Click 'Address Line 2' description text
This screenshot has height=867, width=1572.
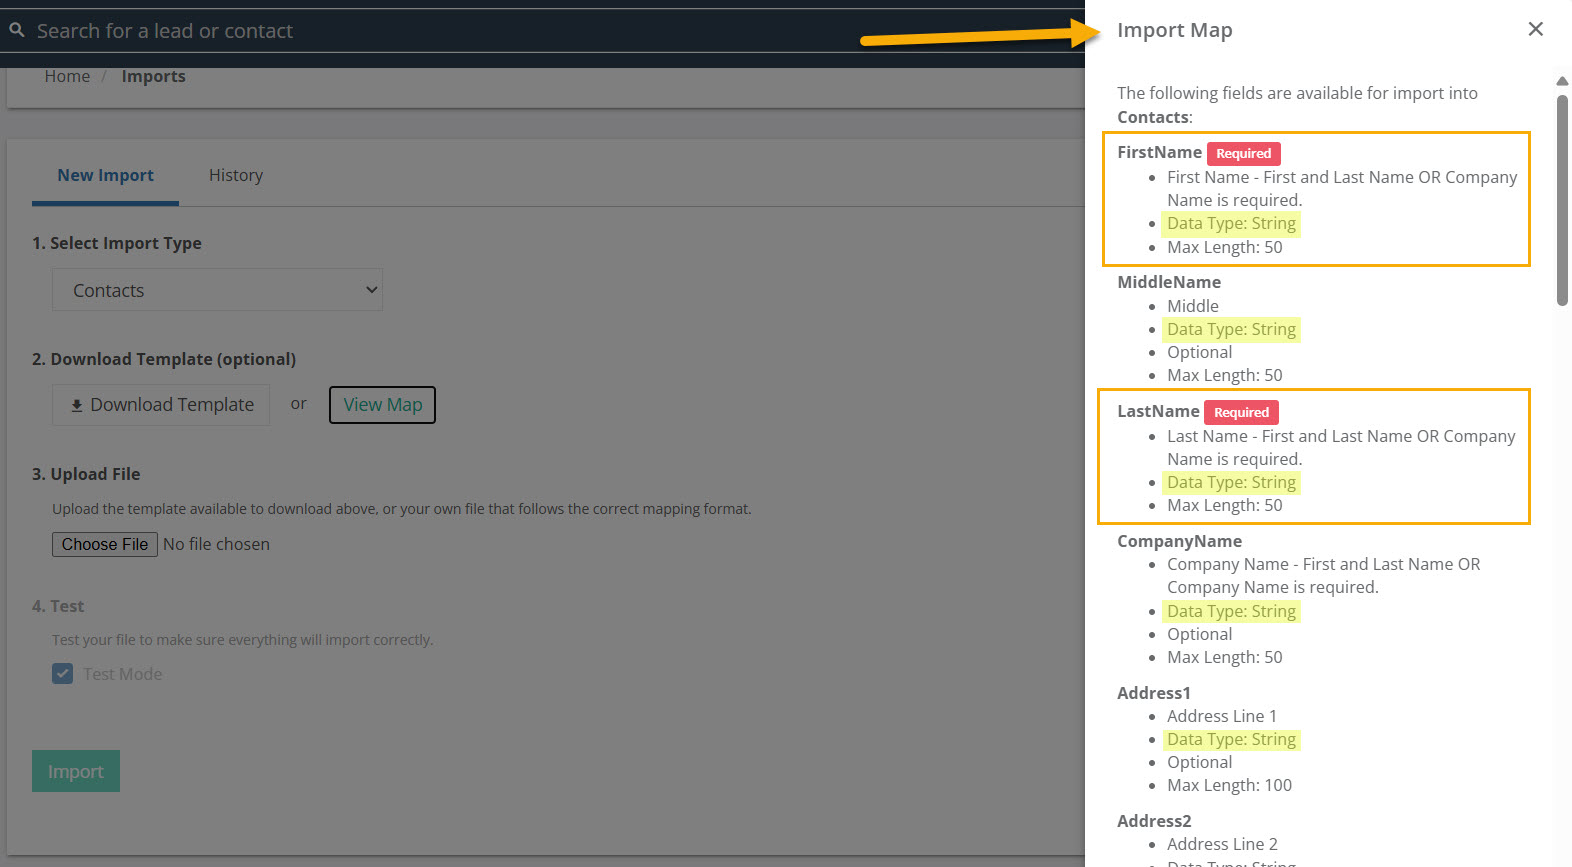point(1222,844)
